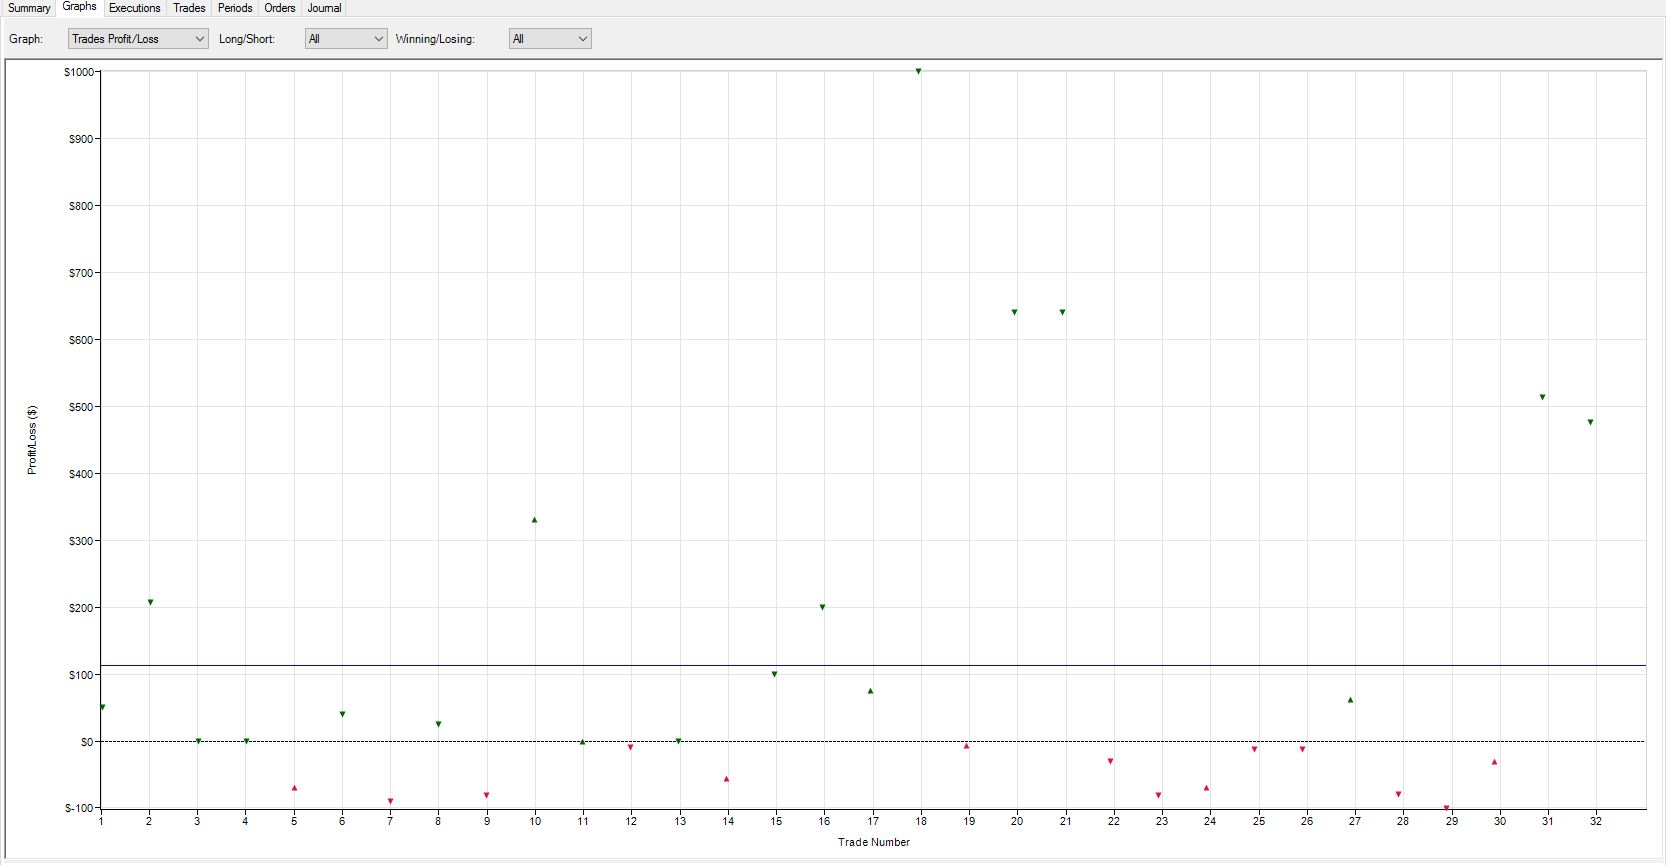The width and height of the screenshot is (1666, 865).
Task: Click the trade 5 red loss marker
Action: click(294, 788)
